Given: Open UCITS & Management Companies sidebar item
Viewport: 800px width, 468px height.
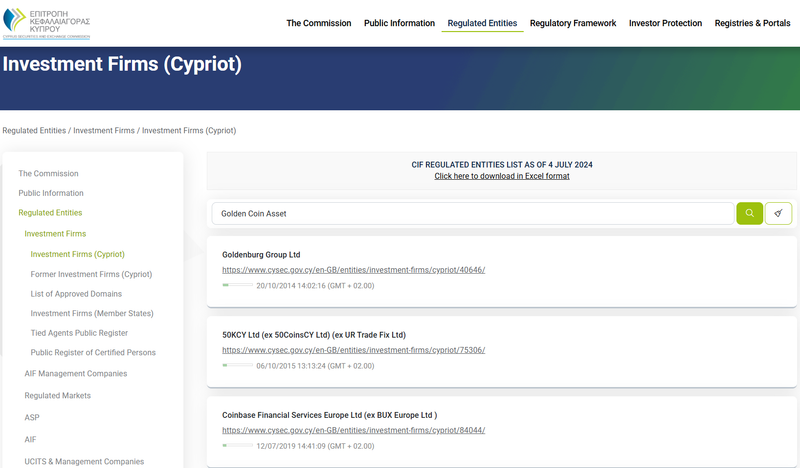Looking at the screenshot, I should point(84,461).
